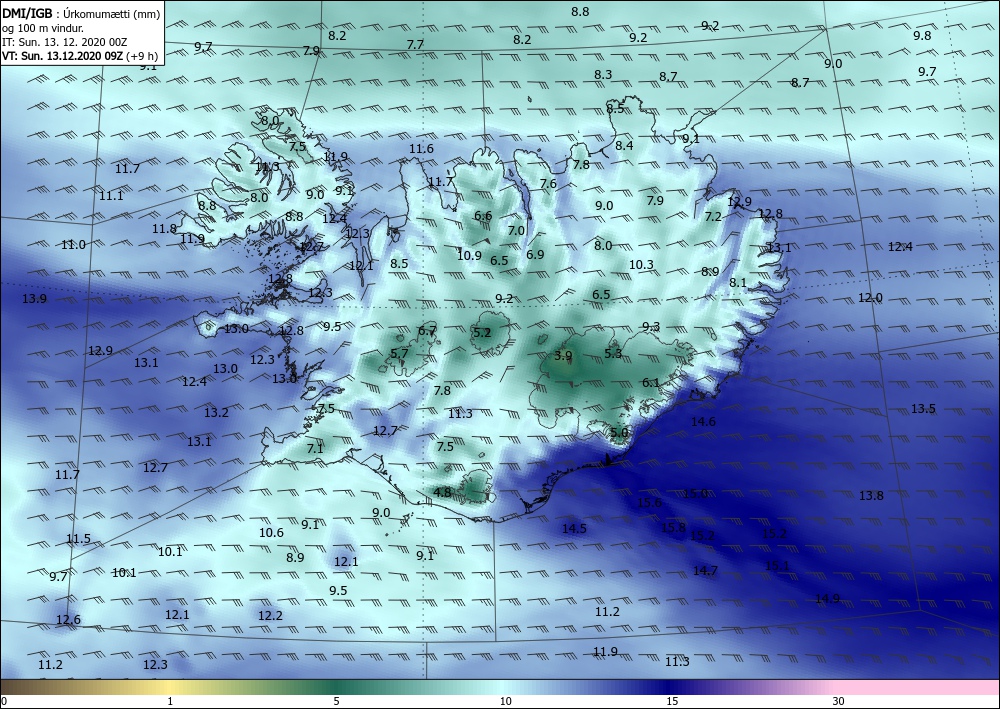Click the 8.4 map value

624,146
